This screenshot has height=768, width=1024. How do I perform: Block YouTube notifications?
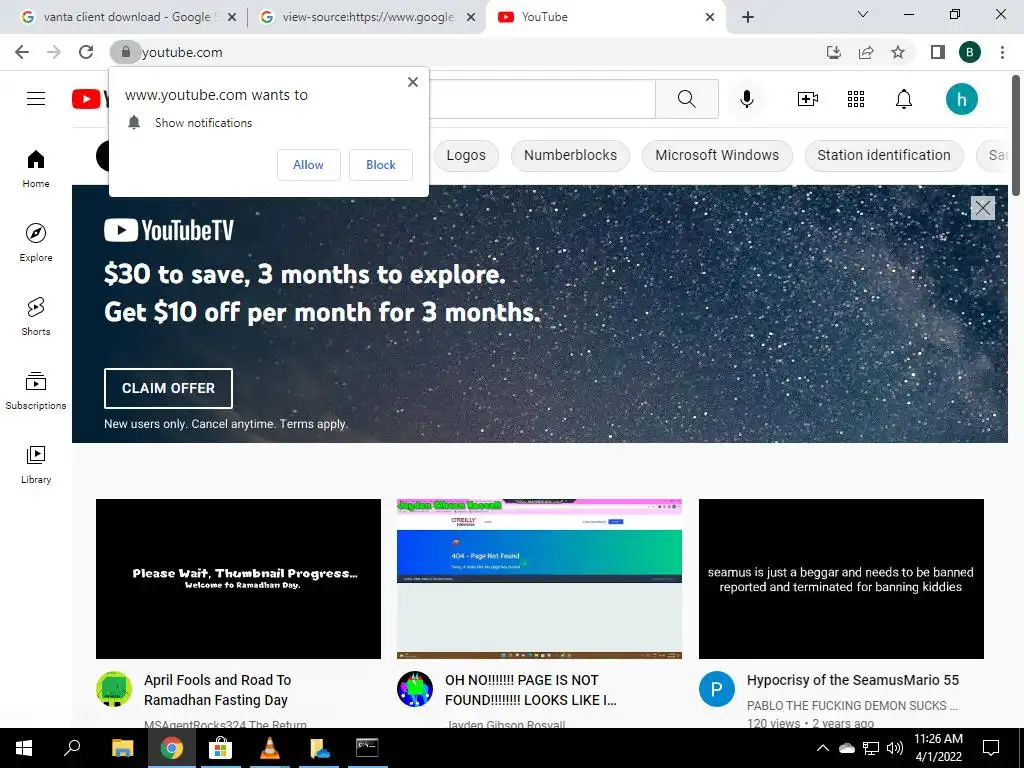click(x=381, y=165)
